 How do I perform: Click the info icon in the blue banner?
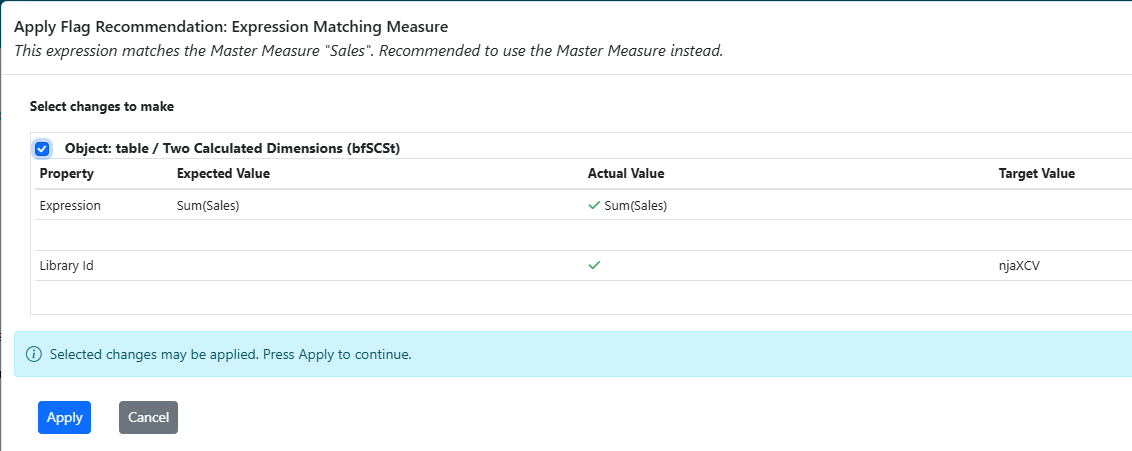(x=34, y=355)
